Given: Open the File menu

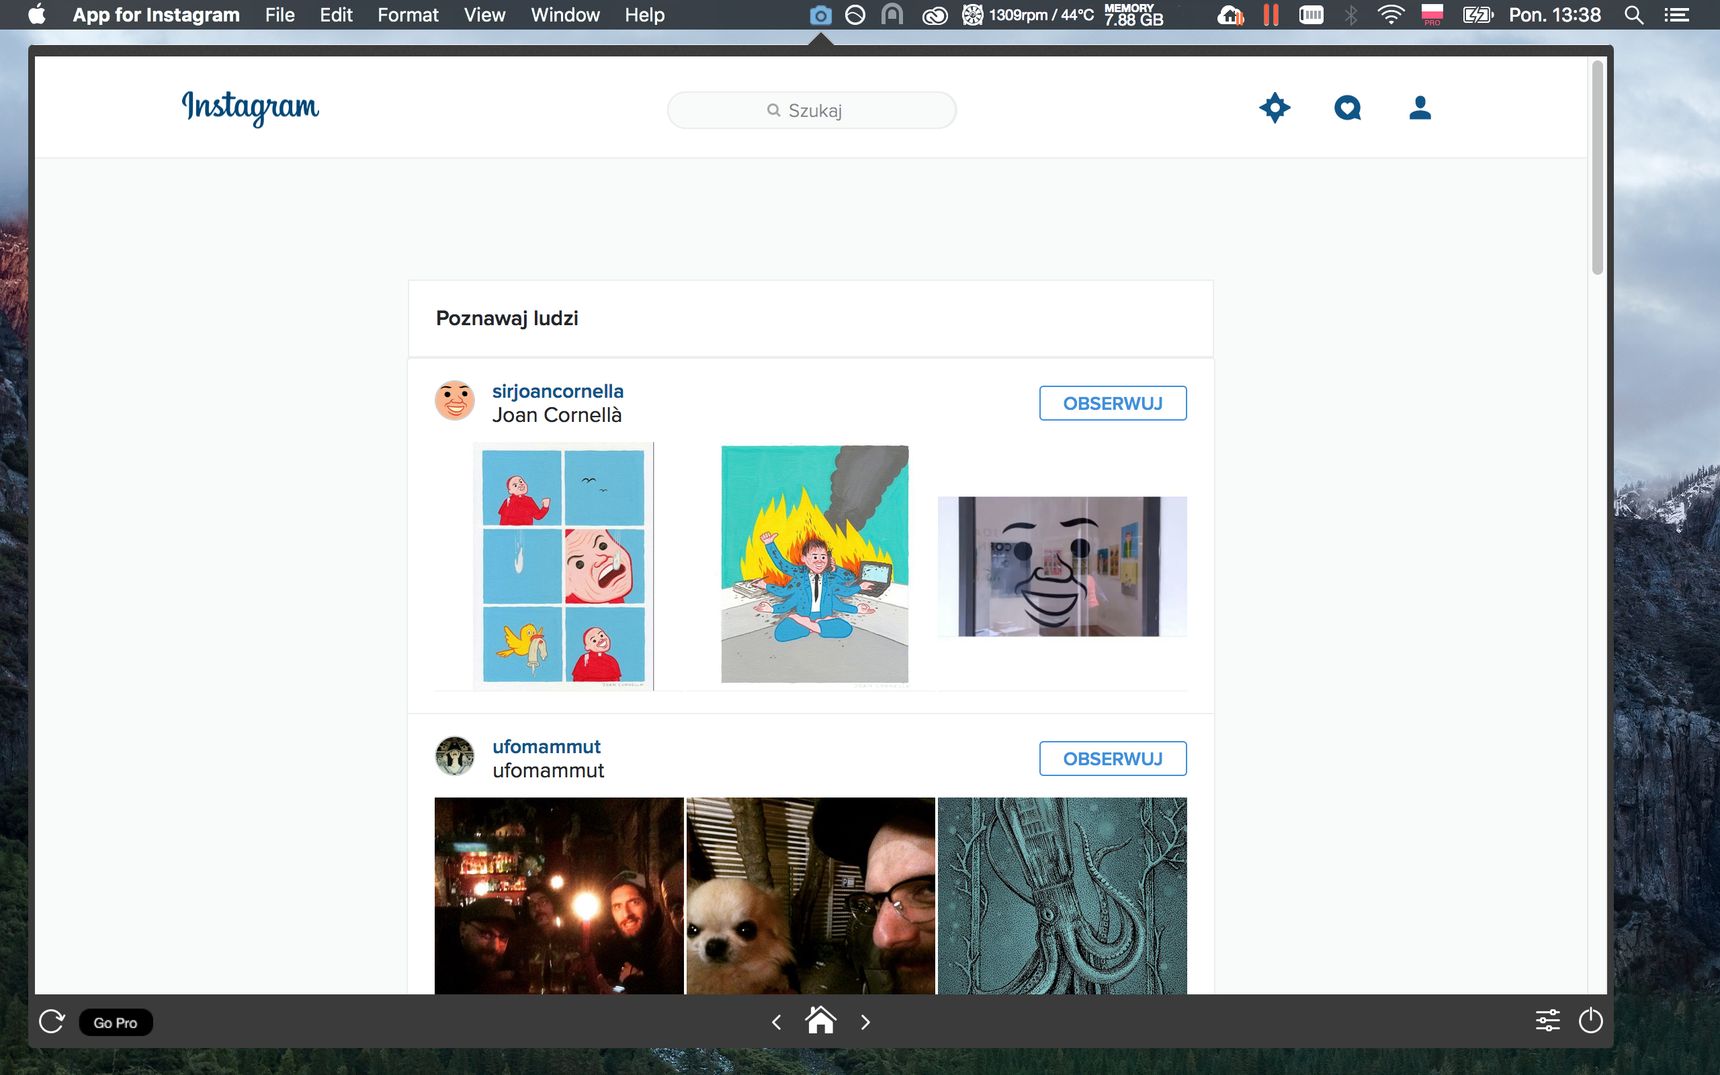Looking at the screenshot, I should point(280,15).
